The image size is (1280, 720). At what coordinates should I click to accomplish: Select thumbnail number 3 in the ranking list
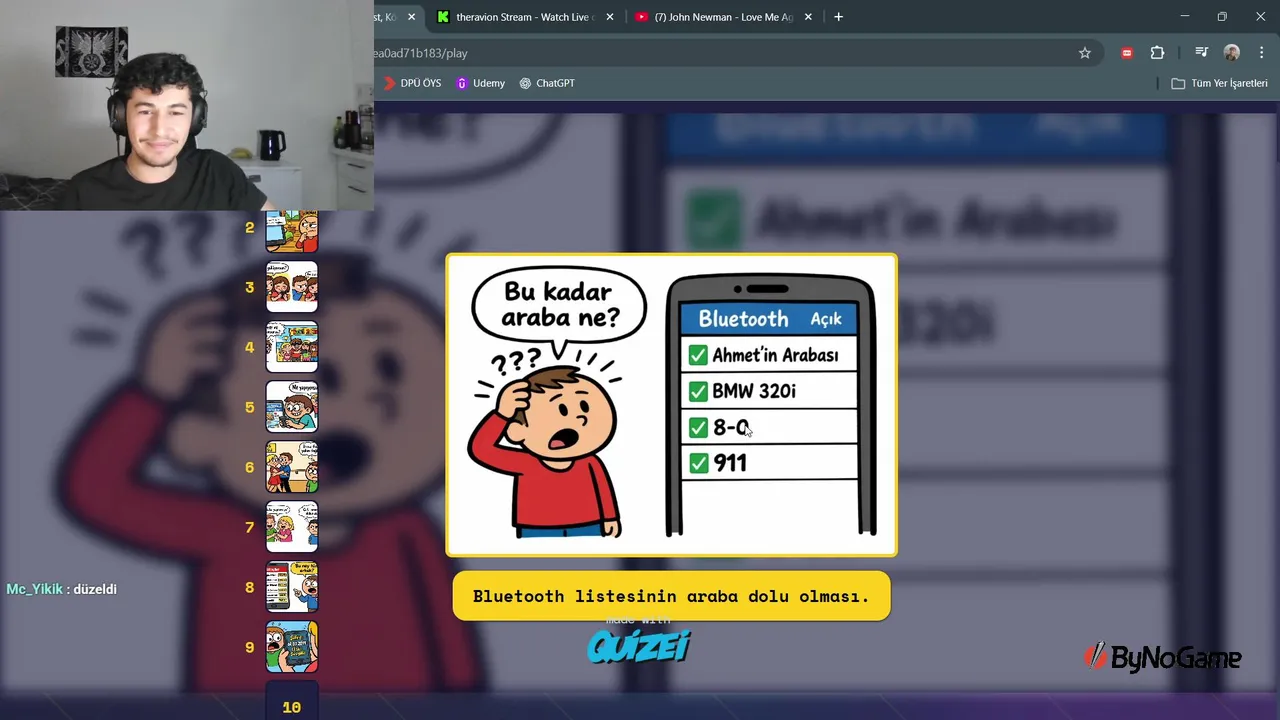[291, 287]
